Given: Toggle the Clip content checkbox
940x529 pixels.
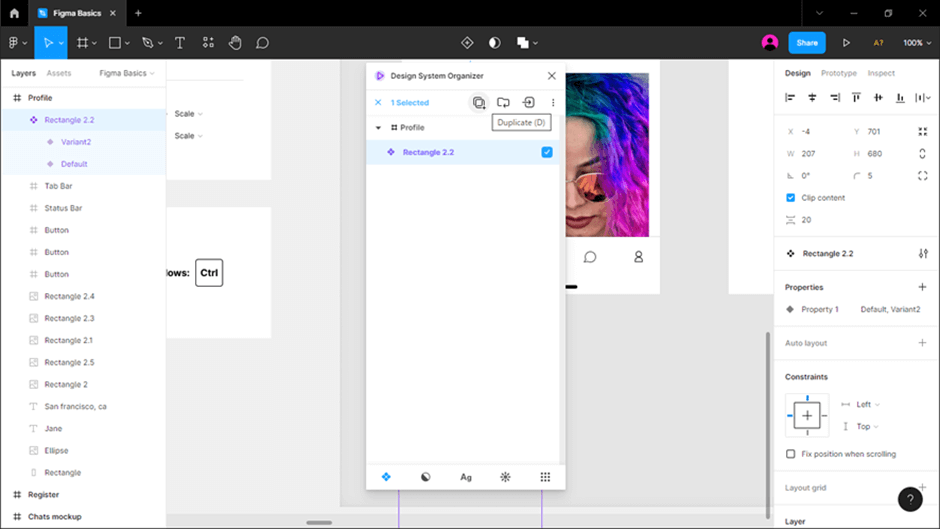Looking at the screenshot, I should click(790, 197).
